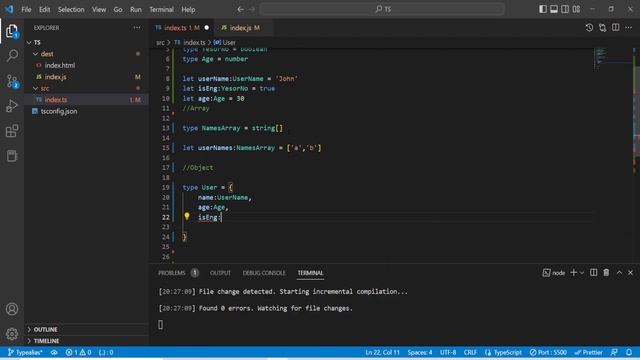Split the editor to the right
Image resolution: width=640 pixels, height=360 pixels.
[x=616, y=28]
